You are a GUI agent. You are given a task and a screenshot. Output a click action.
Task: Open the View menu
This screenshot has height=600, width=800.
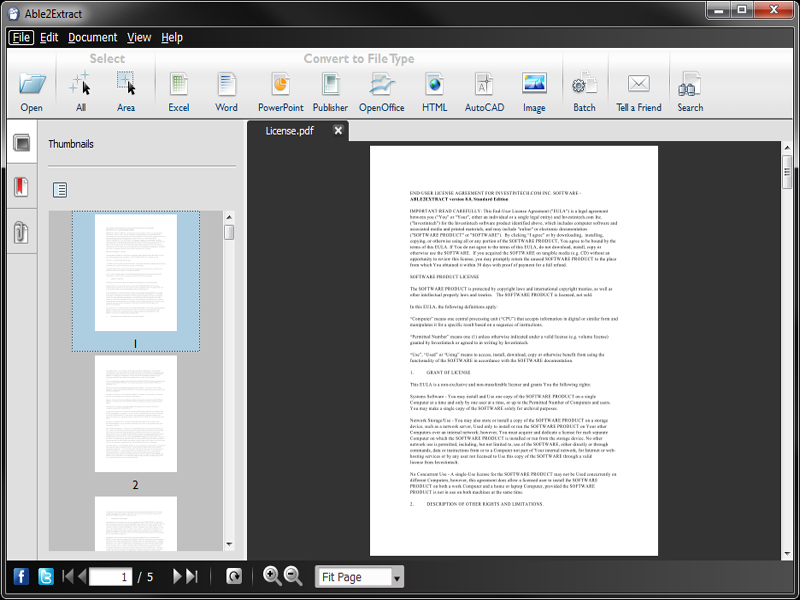click(x=139, y=37)
